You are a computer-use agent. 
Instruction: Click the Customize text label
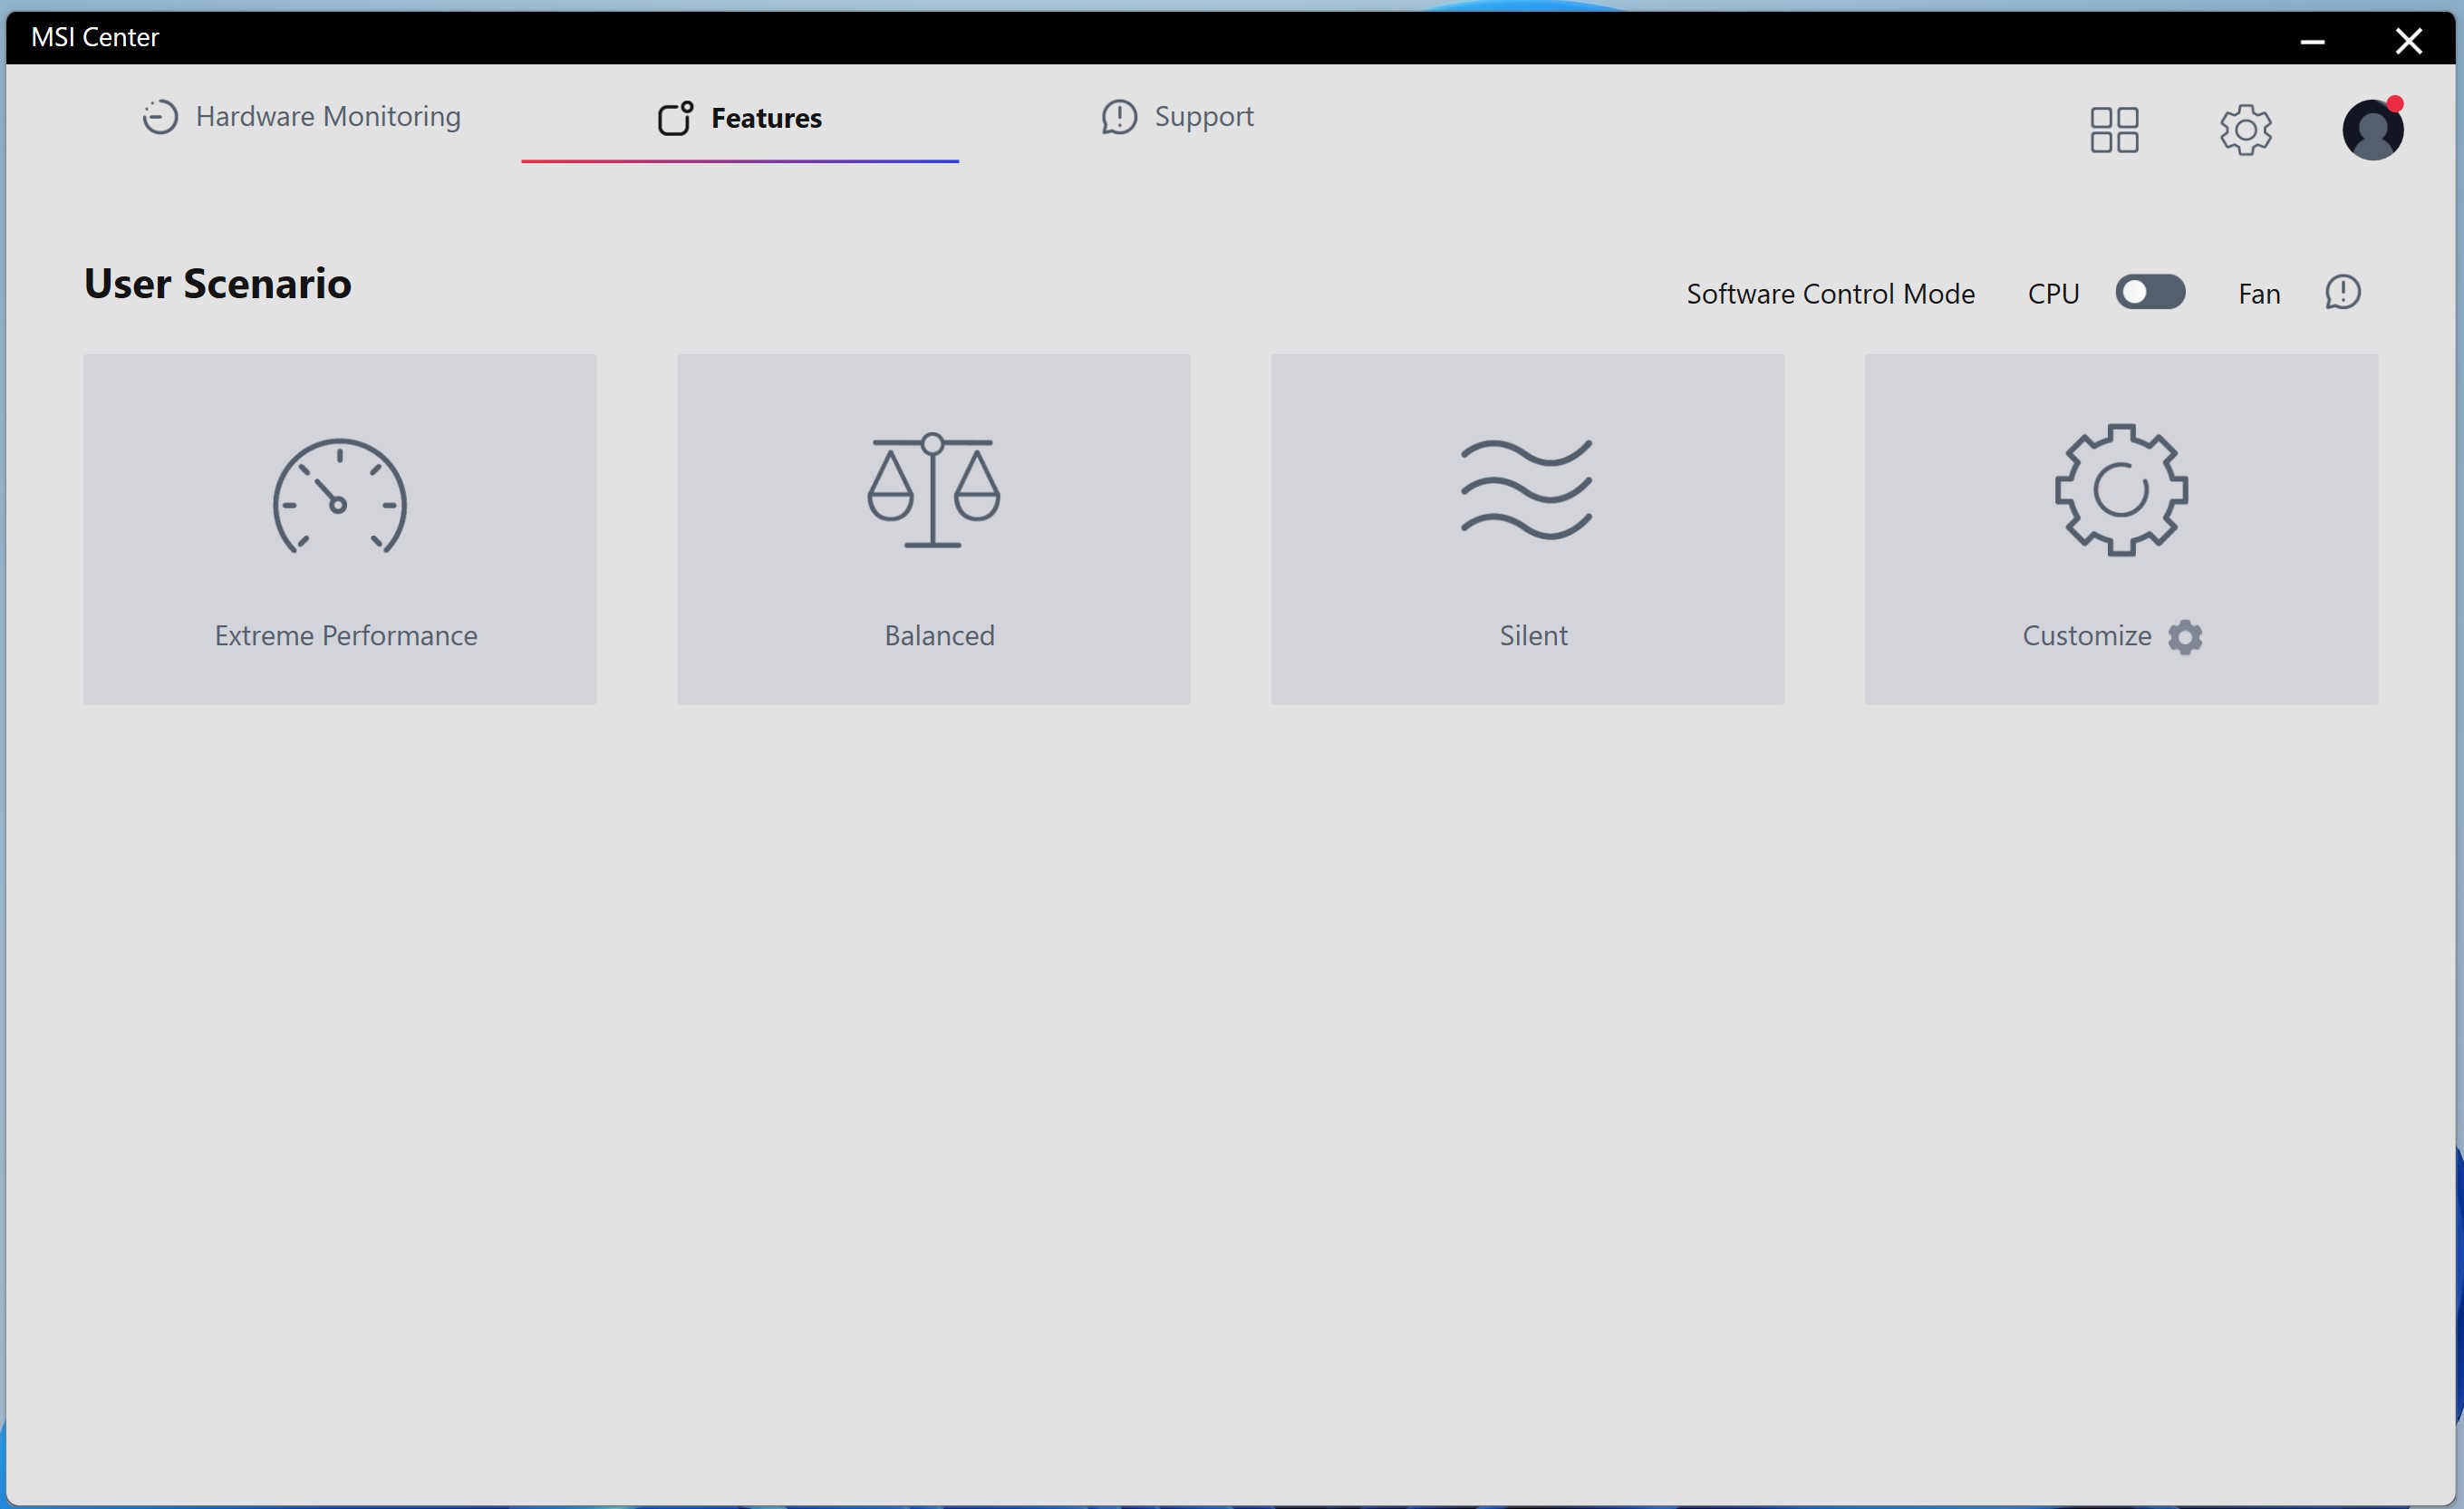click(x=2086, y=636)
